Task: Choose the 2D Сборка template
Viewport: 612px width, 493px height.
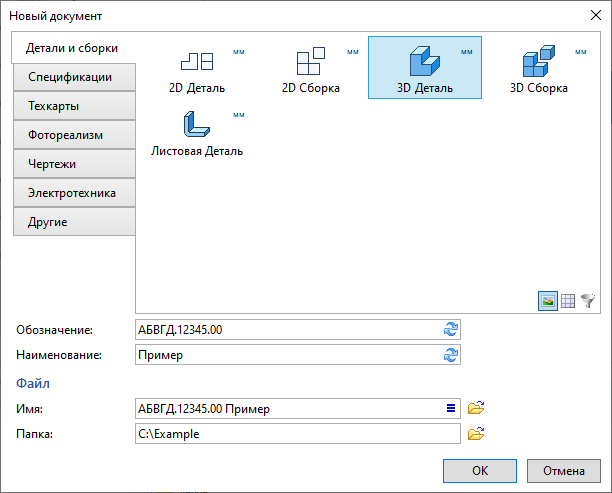Action: tap(311, 62)
